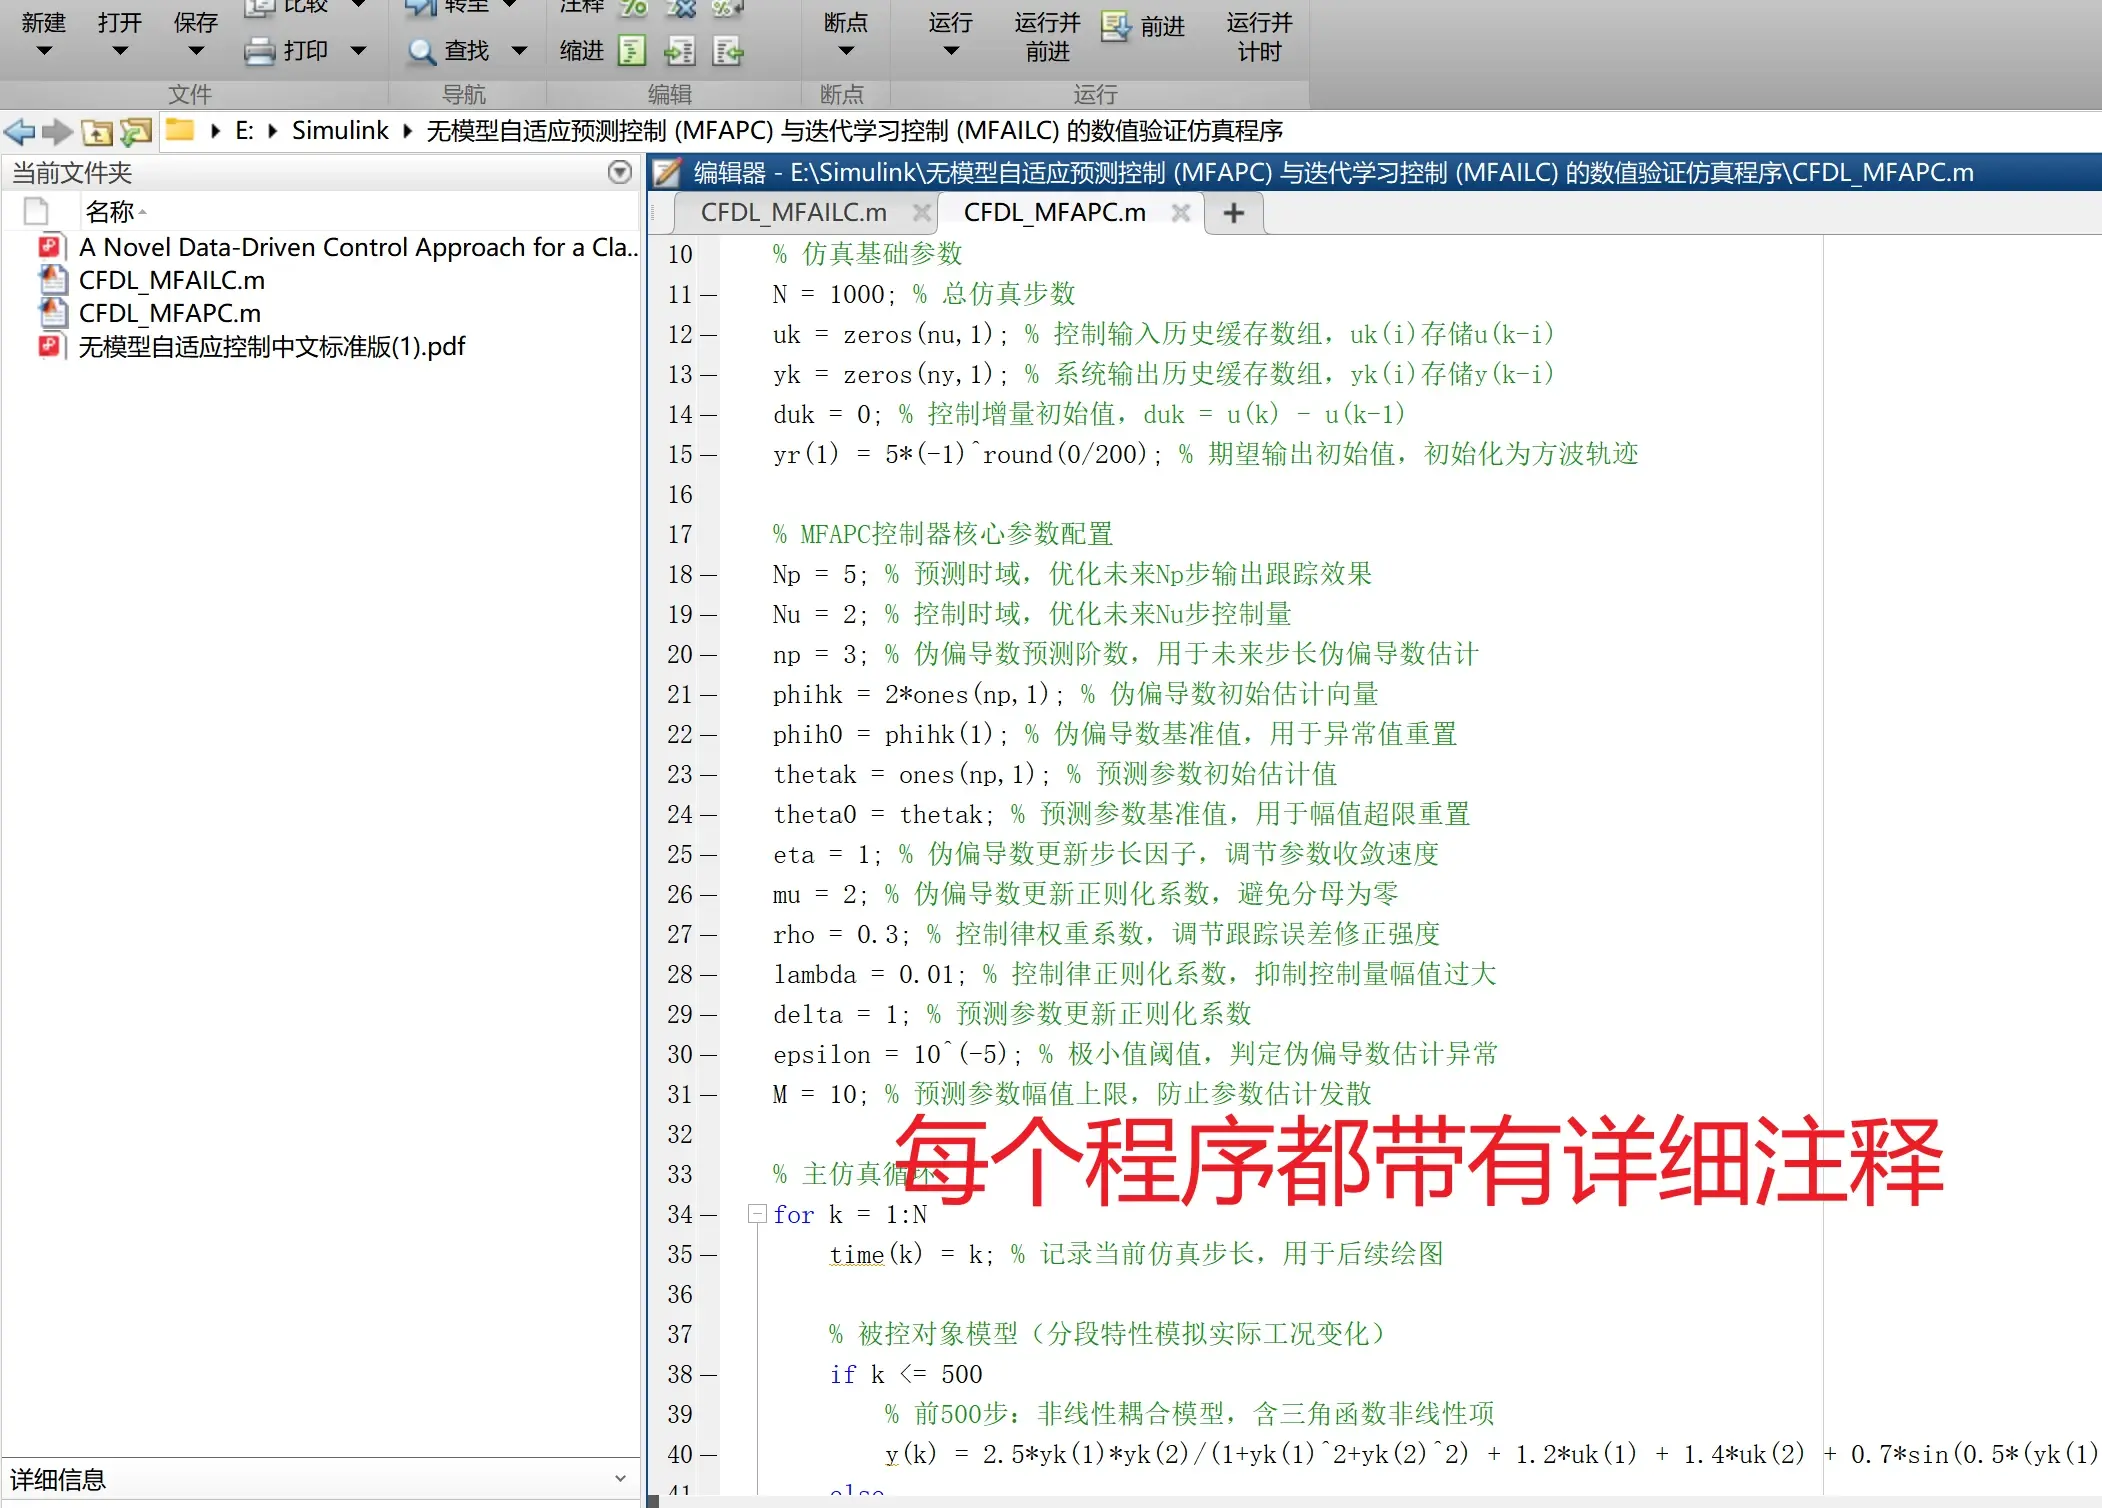Click Run and Time (运行并计时) button
The height and width of the screenshot is (1509, 2102).
point(1258,37)
